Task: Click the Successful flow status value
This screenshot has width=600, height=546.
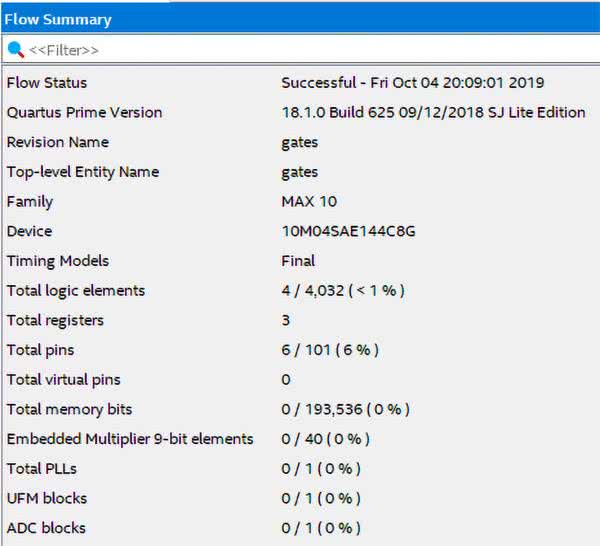Action: click(x=412, y=83)
